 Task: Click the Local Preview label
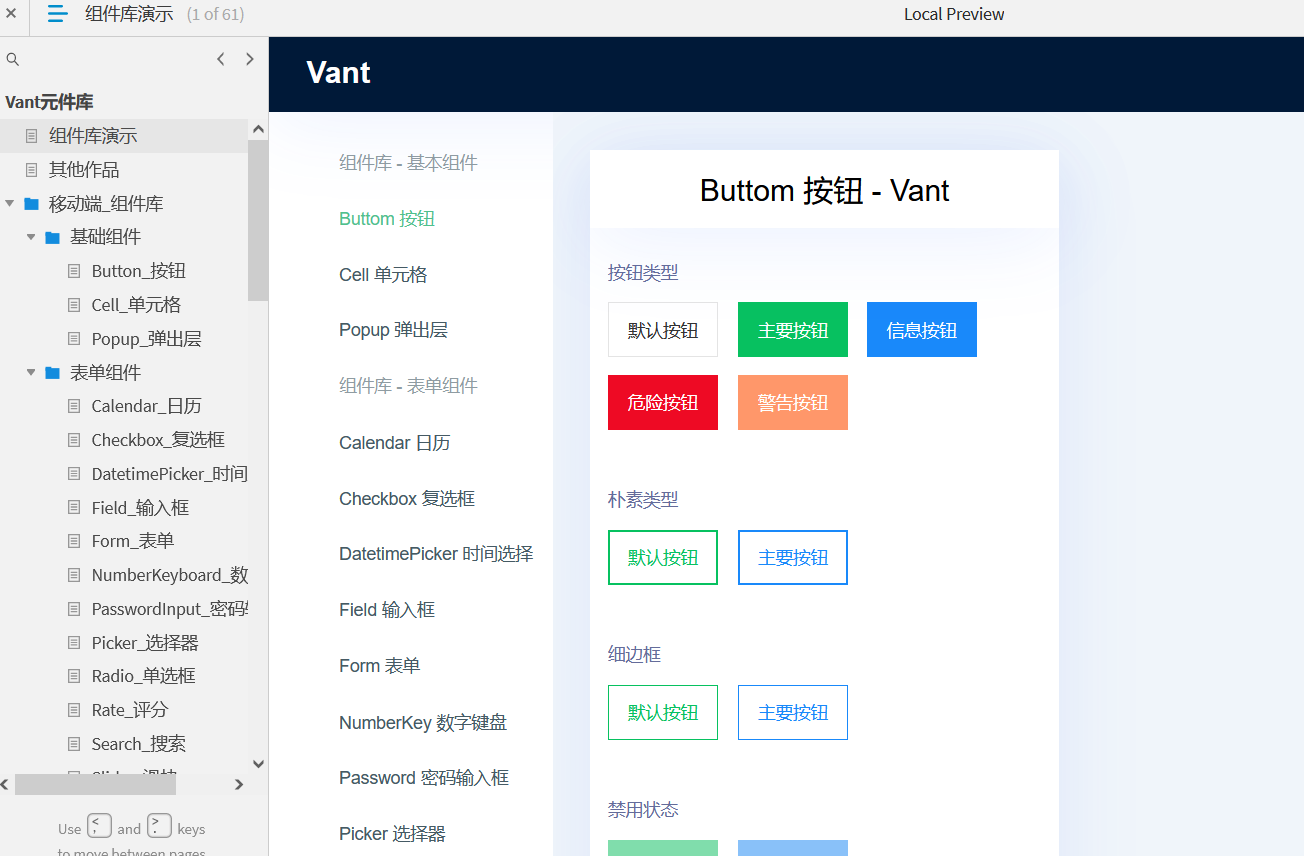954,14
